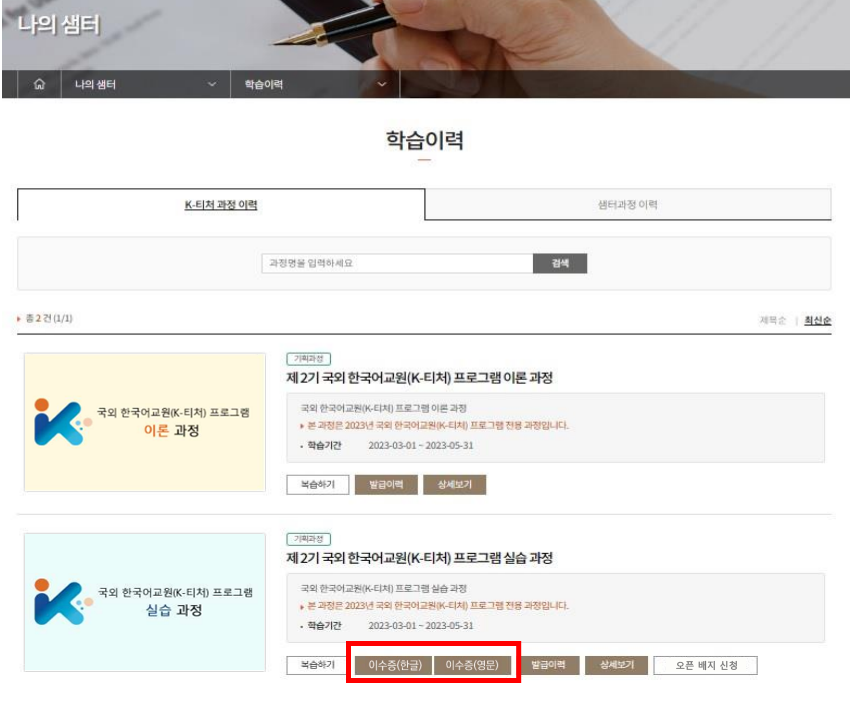Download the 이수증(한글) certificate

[395, 665]
